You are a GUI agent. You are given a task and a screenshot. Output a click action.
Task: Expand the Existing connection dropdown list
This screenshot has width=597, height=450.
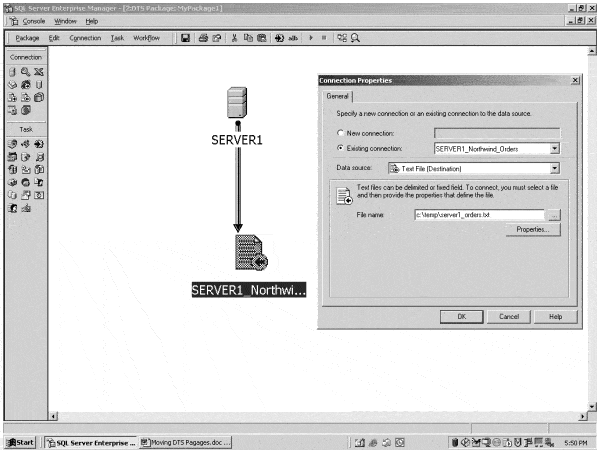555,148
